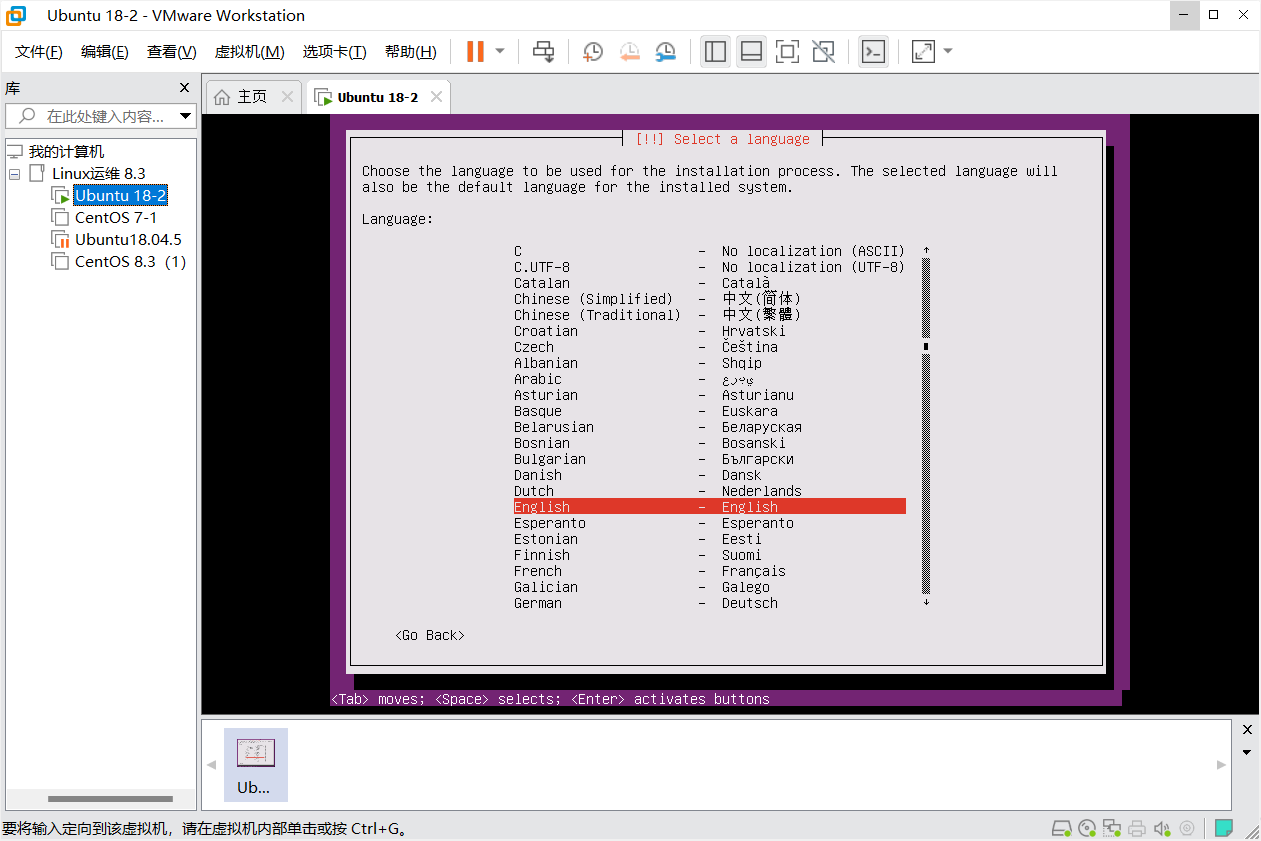Select CentOS 8.3 (1) in library tree
This screenshot has width=1261, height=841.
(130, 262)
